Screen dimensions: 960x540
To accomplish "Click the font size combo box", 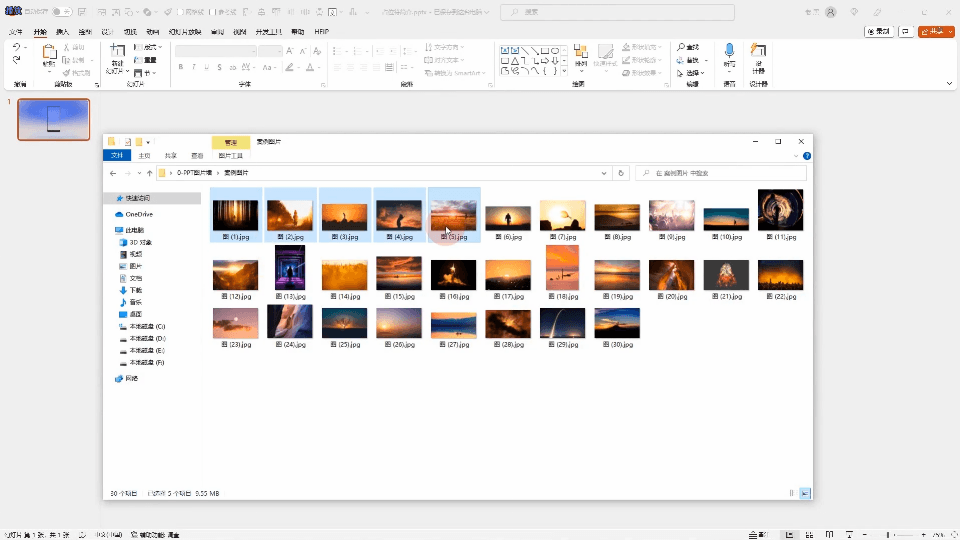I will click(270, 51).
